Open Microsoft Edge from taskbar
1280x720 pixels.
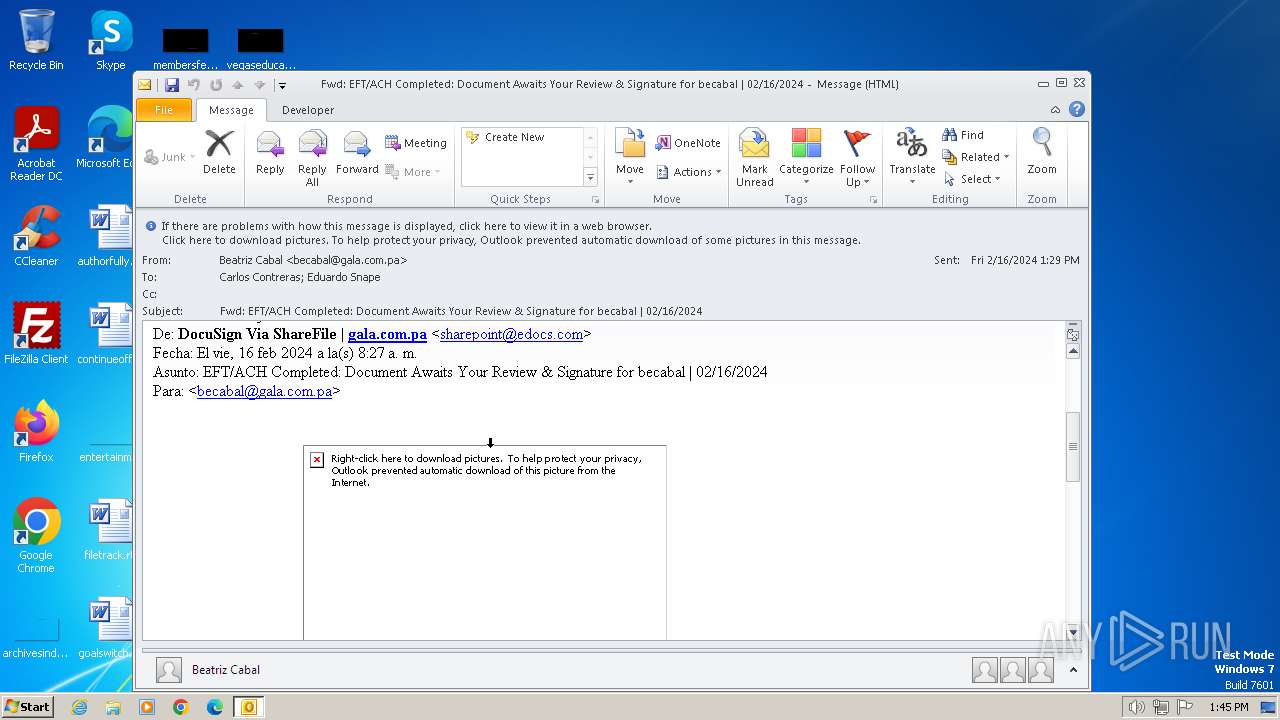(x=215, y=707)
